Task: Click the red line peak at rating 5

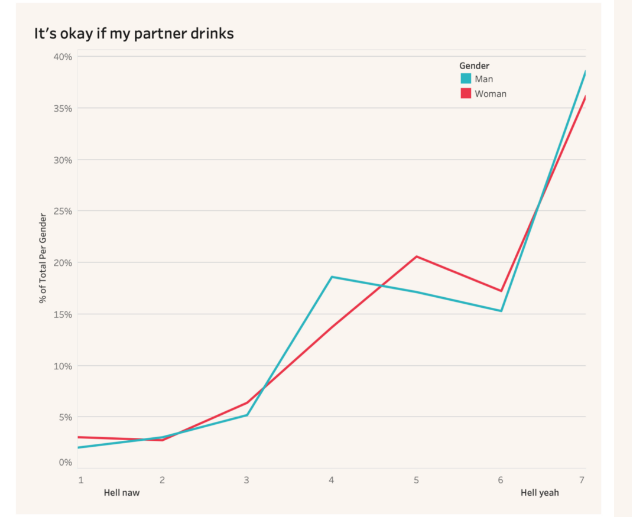Action: pyautogui.click(x=416, y=256)
